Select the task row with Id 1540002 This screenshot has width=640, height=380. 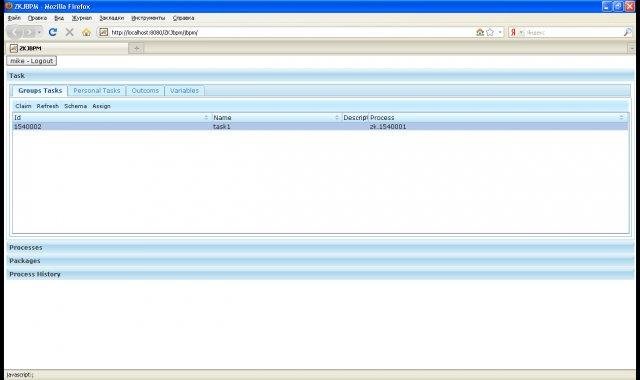[320, 127]
